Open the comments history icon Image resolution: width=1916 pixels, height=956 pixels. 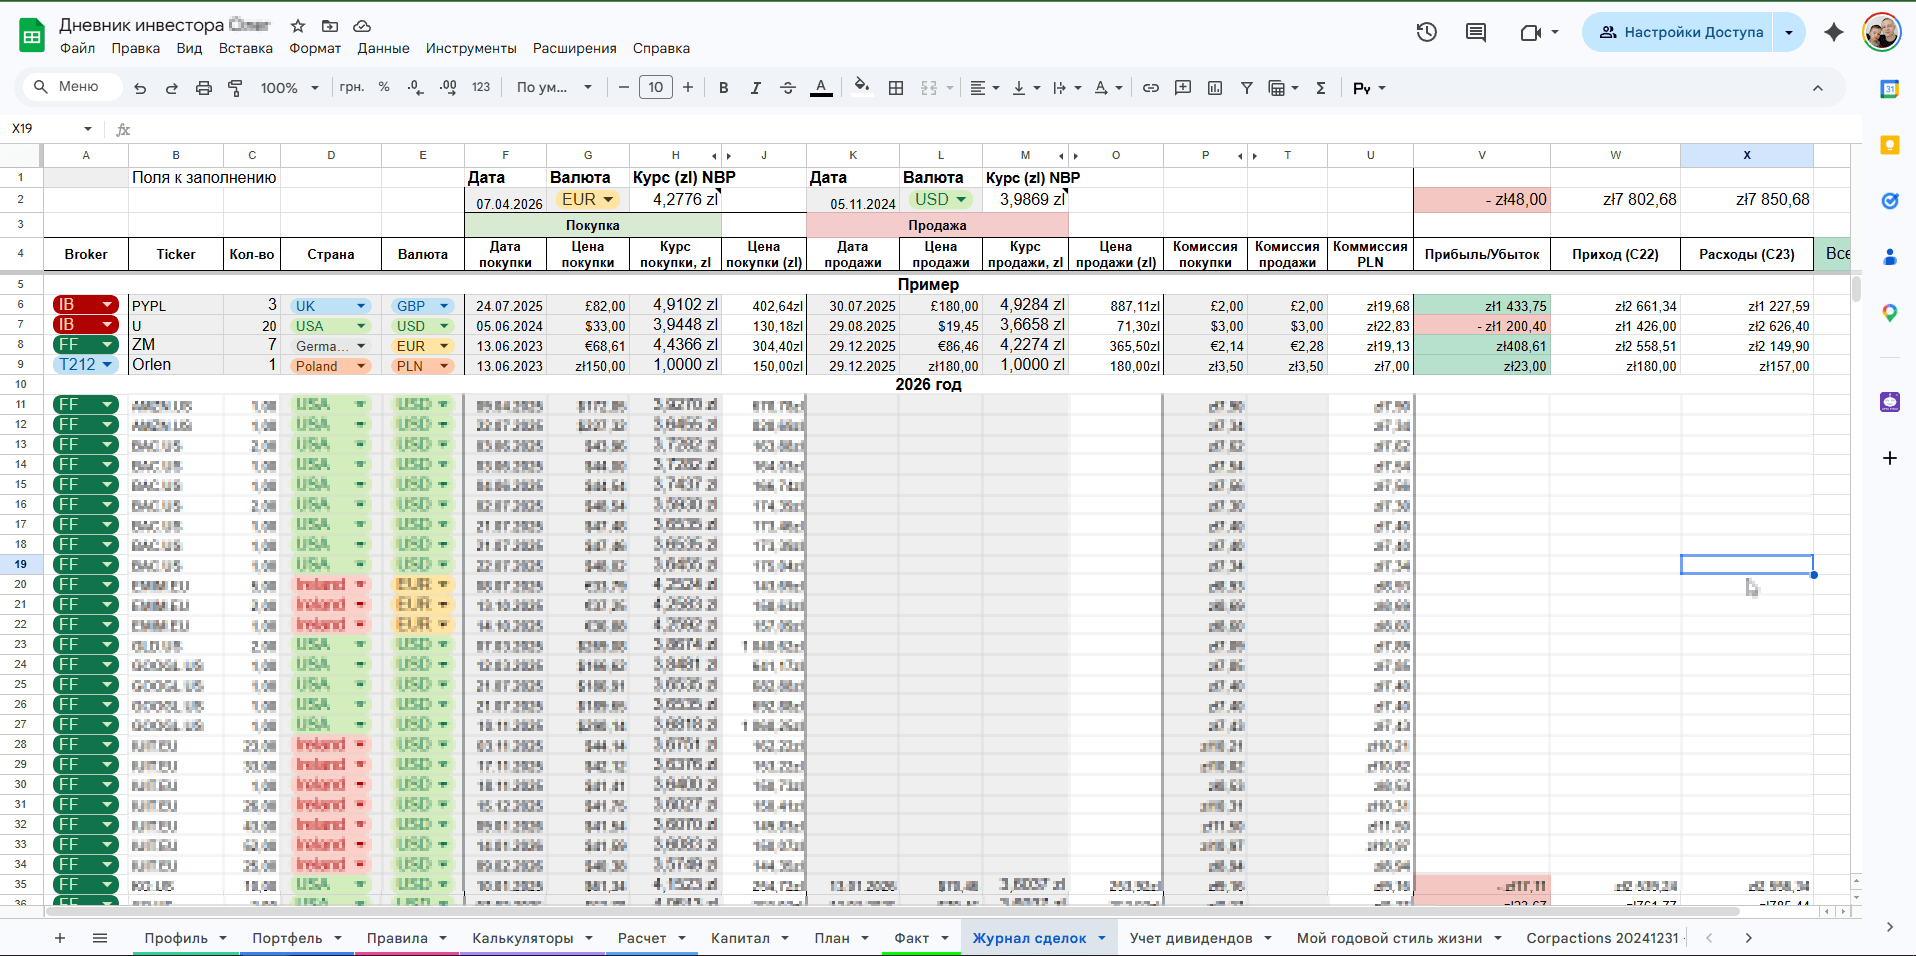[x=1476, y=32]
